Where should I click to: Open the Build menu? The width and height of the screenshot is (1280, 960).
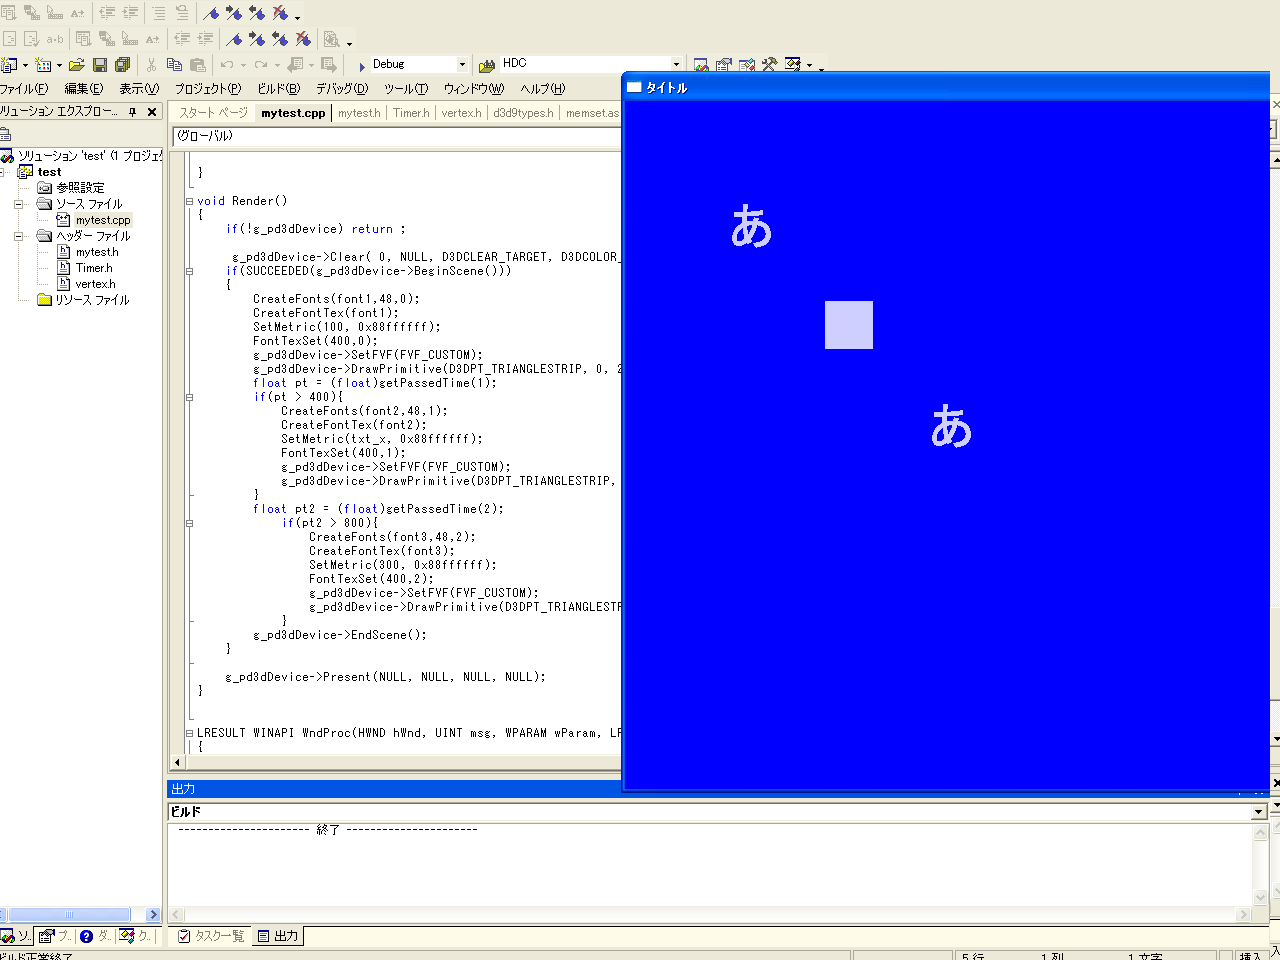[278, 89]
